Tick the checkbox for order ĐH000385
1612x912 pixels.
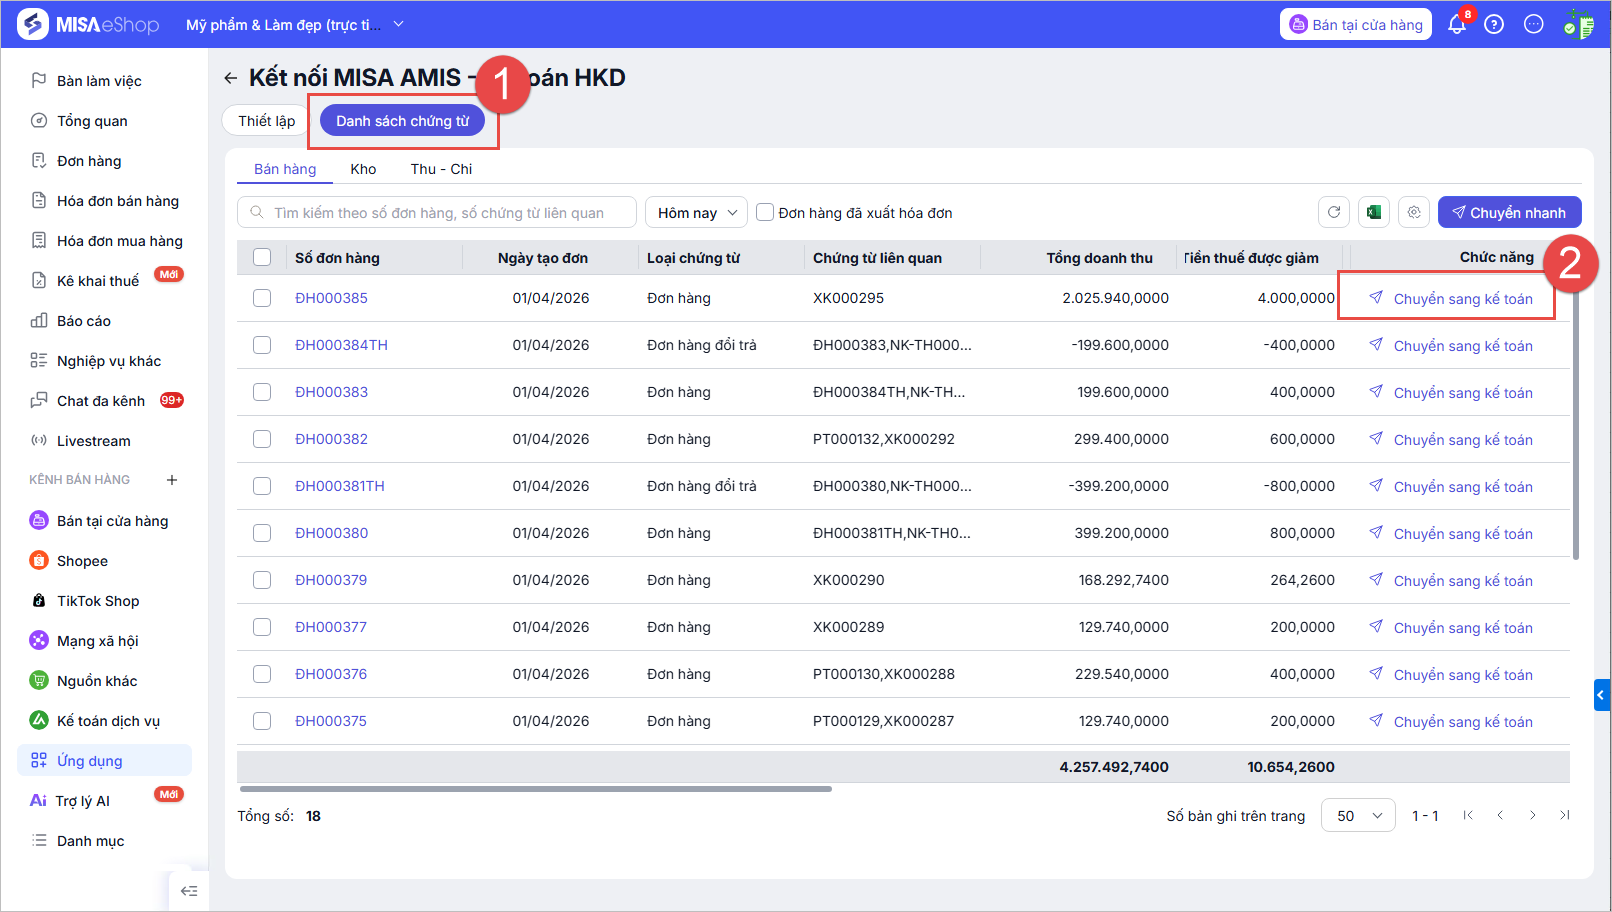tap(262, 298)
